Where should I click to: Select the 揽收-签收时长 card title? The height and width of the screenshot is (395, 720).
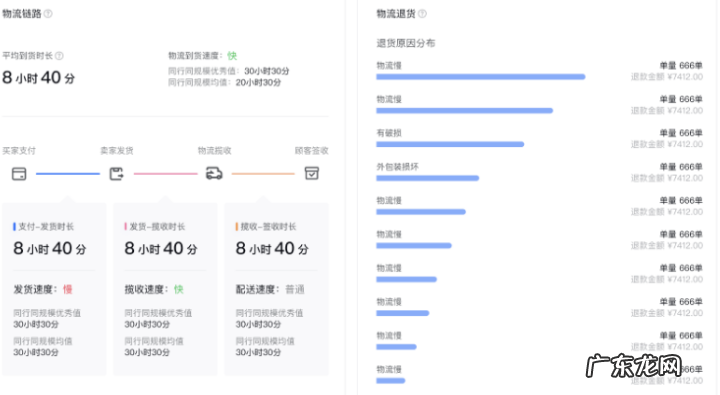pos(268,226)
